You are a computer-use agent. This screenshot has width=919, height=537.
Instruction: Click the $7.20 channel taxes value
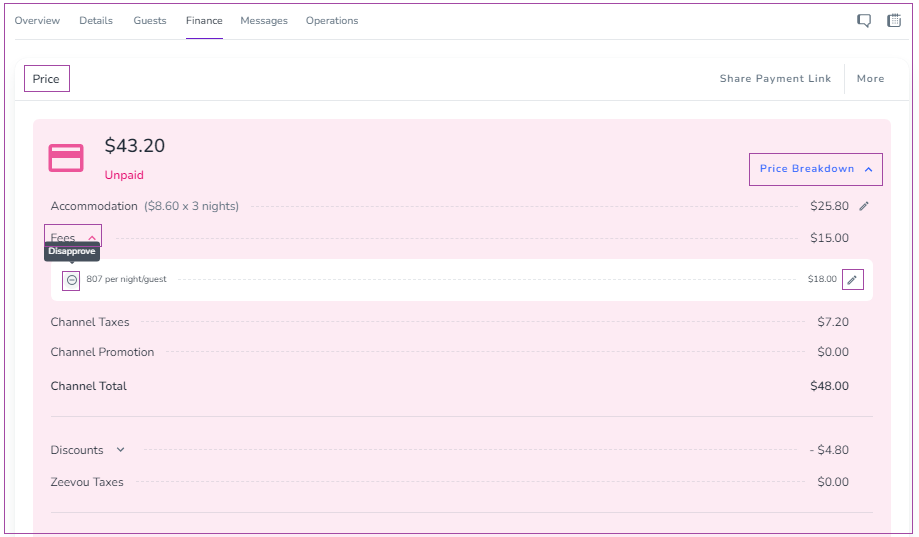(833, 322)
